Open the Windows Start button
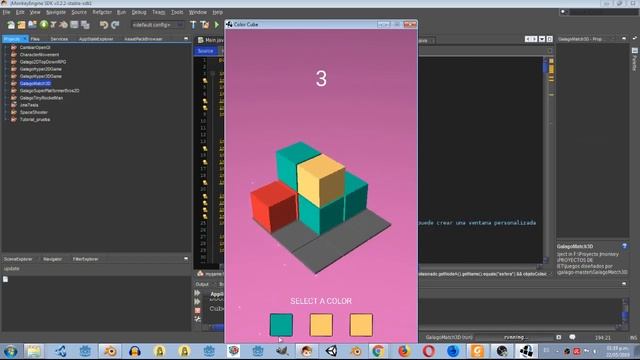The width and height of the screenshot is (640, 360). tap(11, 351)
